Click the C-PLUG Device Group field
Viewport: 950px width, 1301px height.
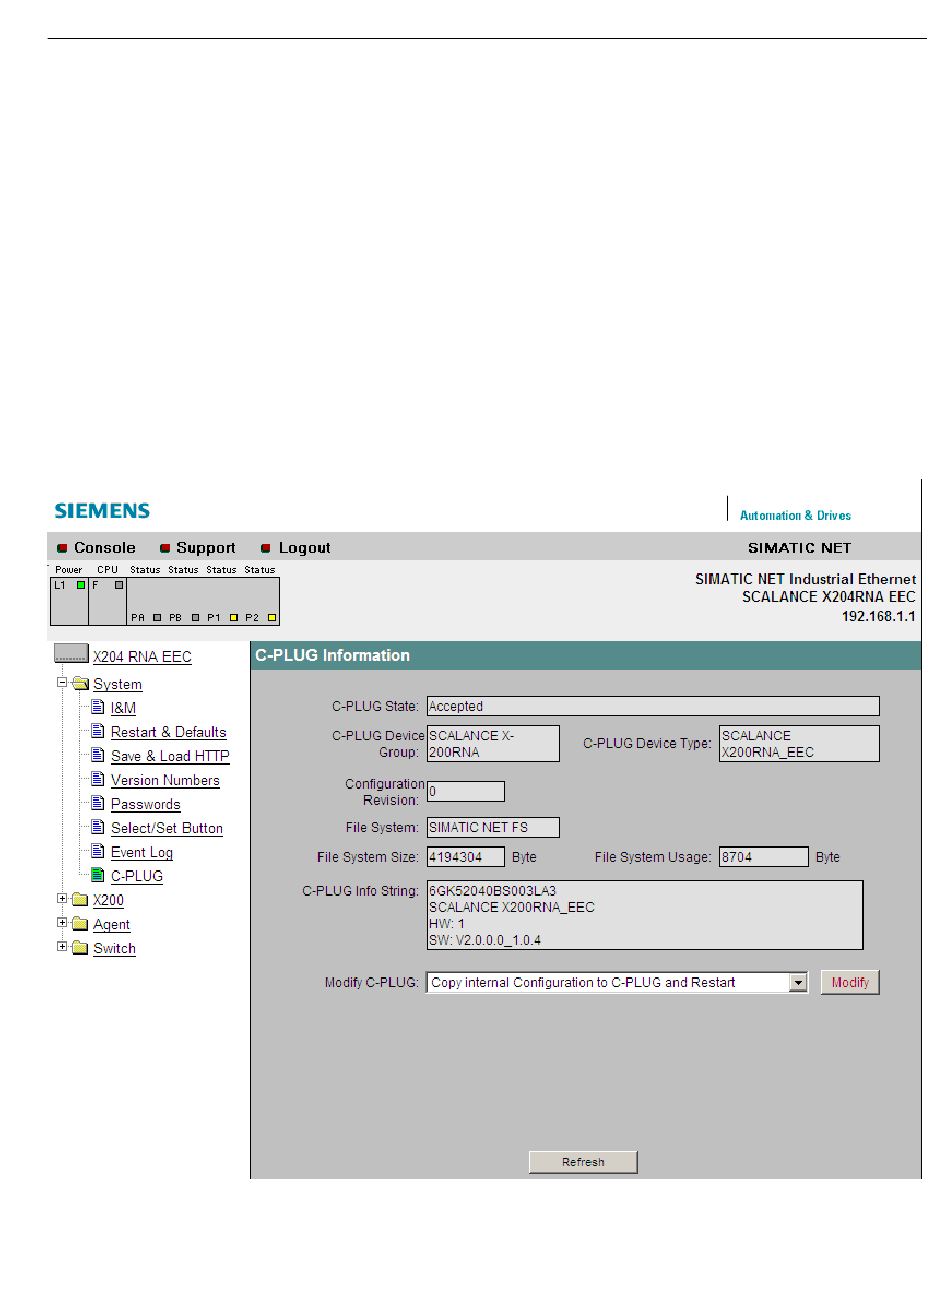click(x=493, y=744)
